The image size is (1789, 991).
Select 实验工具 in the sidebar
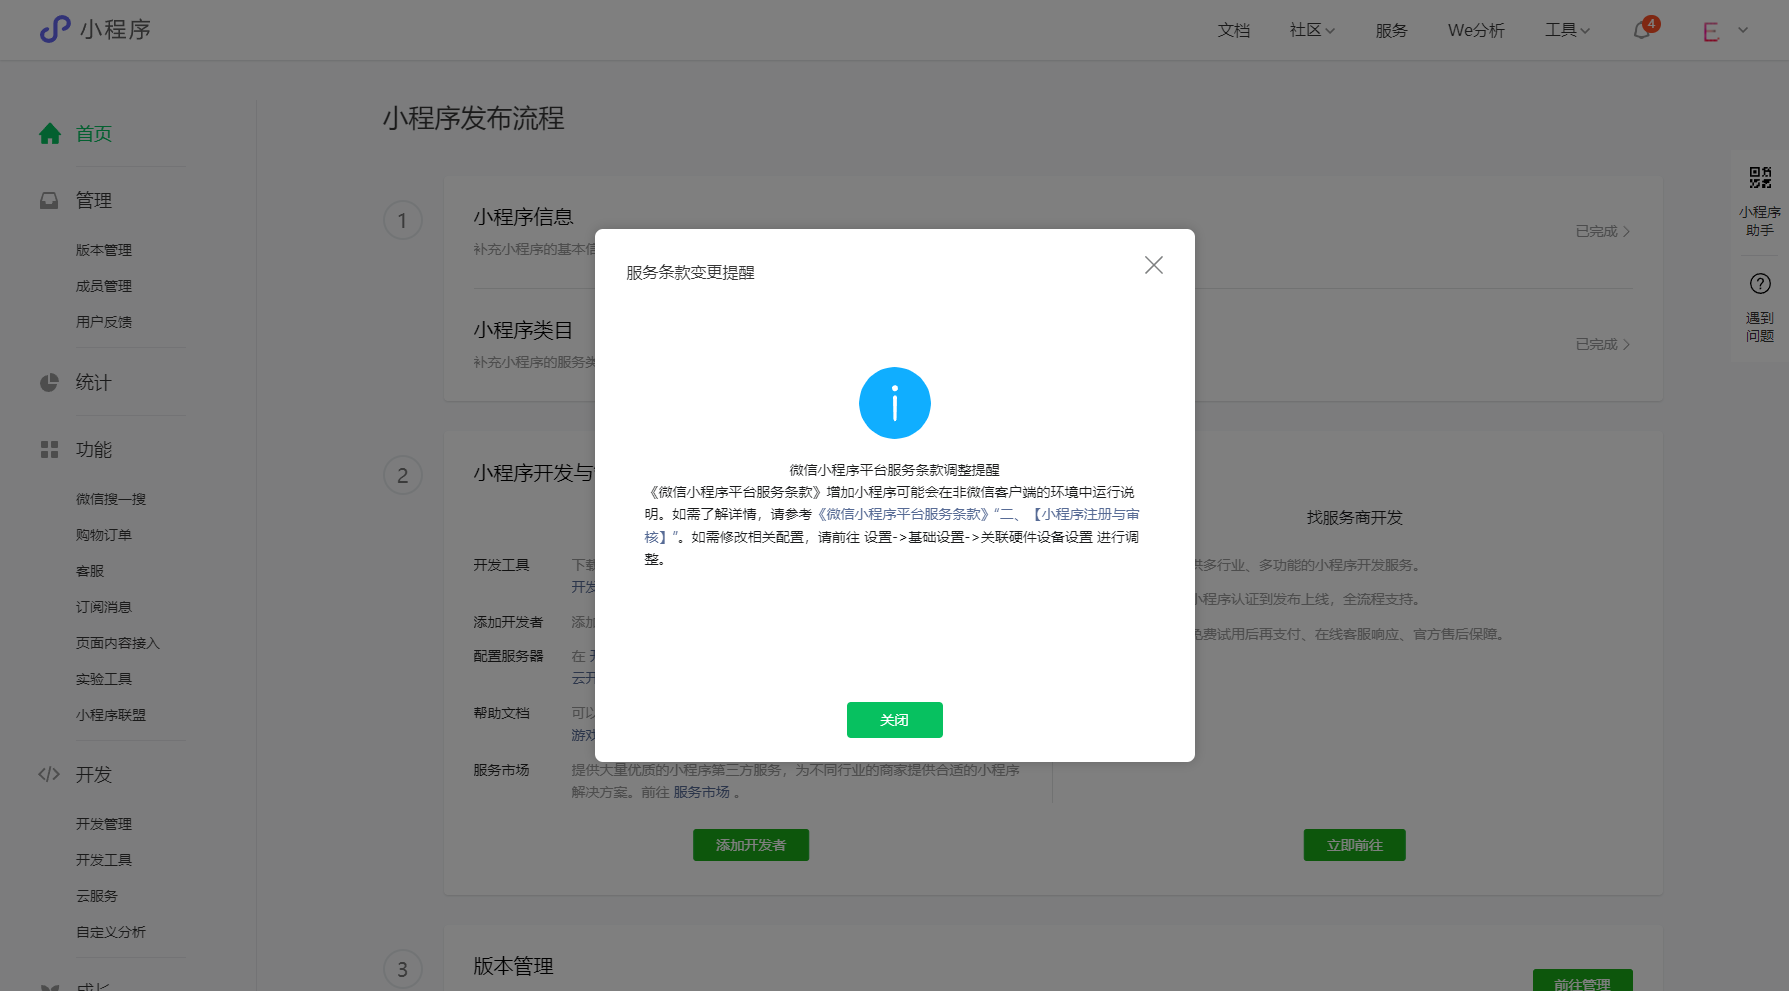104,679
